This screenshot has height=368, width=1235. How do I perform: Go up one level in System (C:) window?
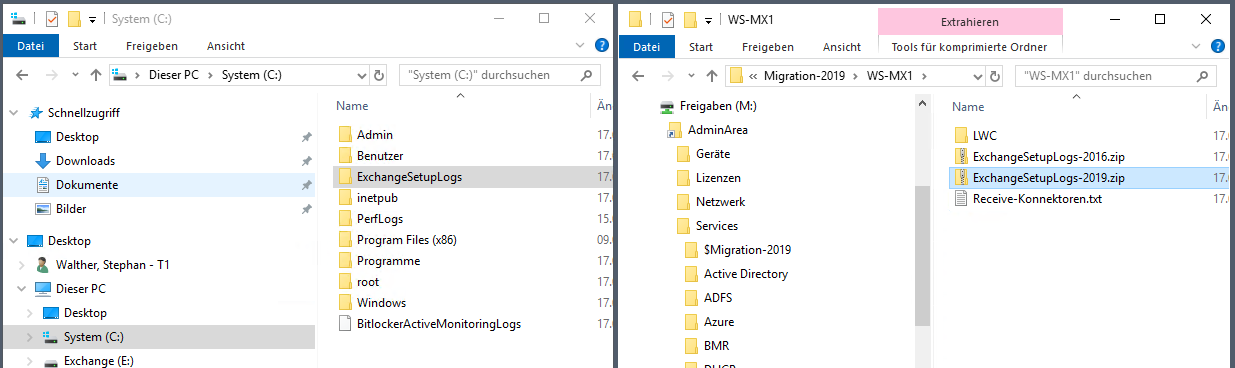click(96, 75)
